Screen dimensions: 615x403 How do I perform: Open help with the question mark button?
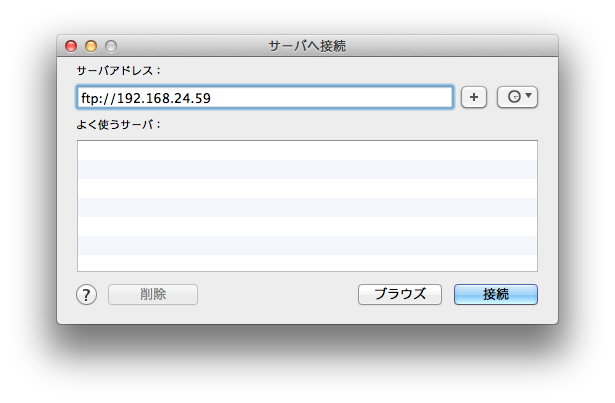coord(86,295)
